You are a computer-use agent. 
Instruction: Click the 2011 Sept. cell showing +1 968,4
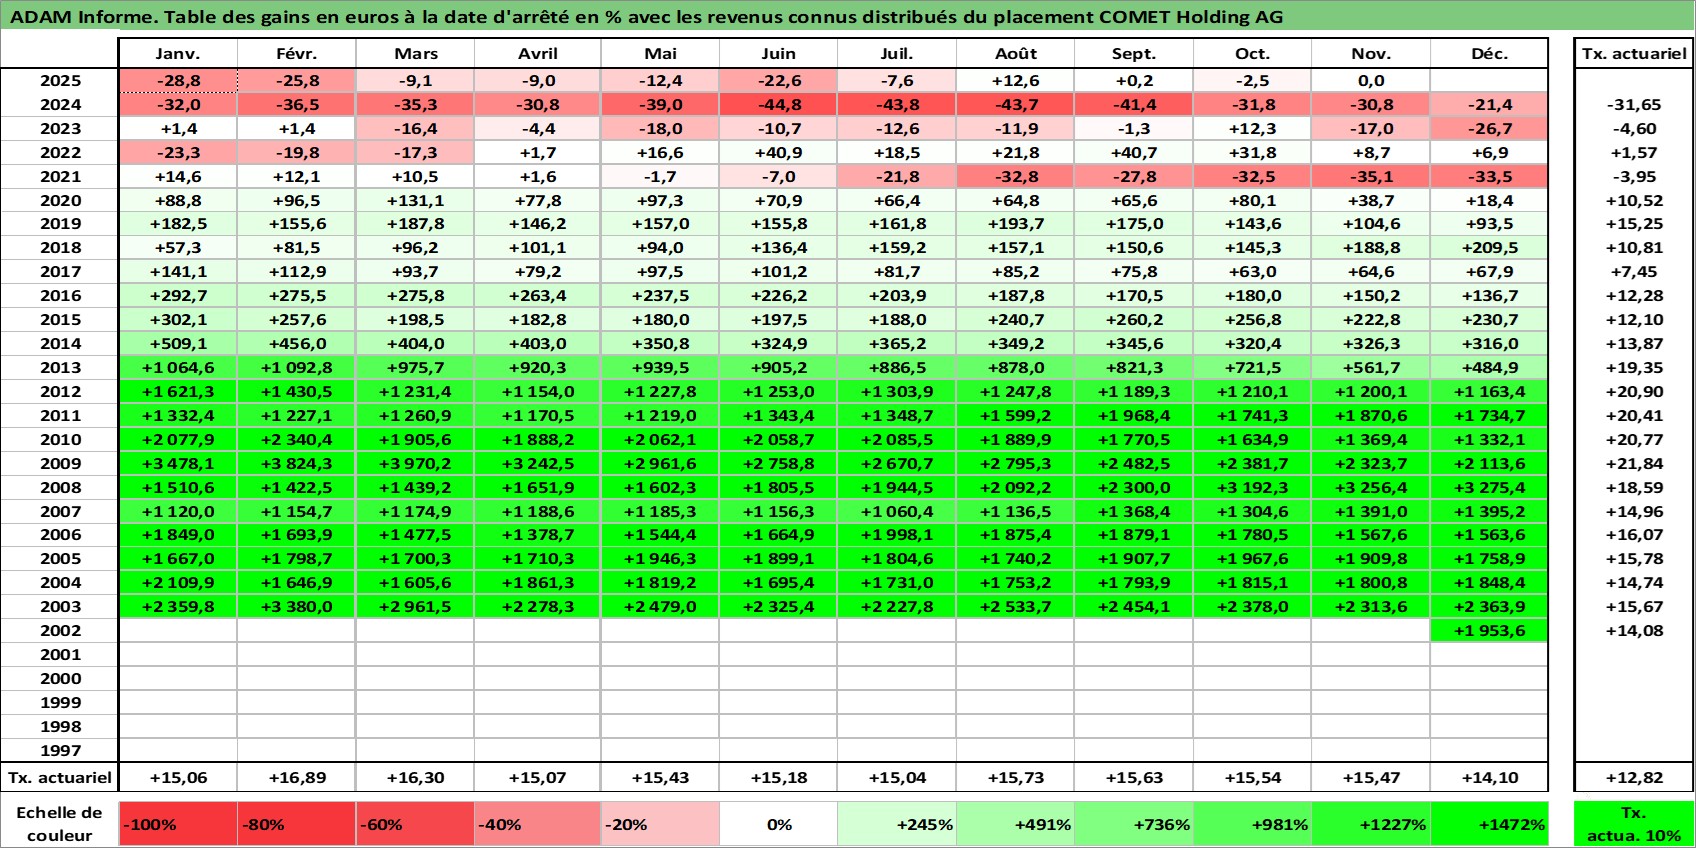pos(1134,415)
